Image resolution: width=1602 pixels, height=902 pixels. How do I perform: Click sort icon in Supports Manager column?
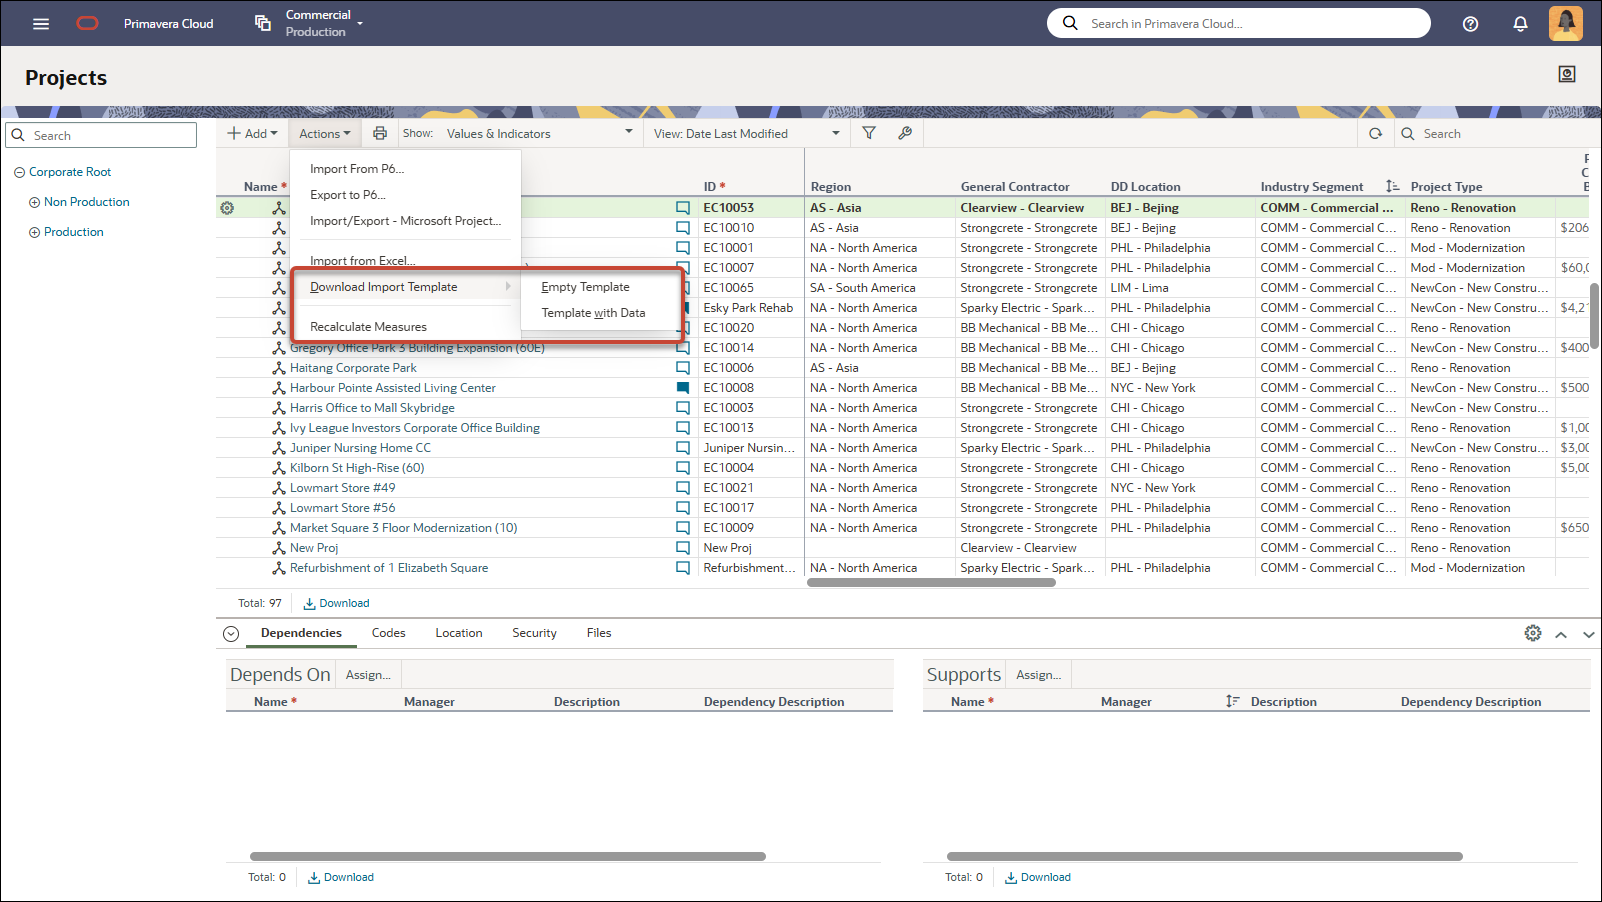(x=1232, y=702)
